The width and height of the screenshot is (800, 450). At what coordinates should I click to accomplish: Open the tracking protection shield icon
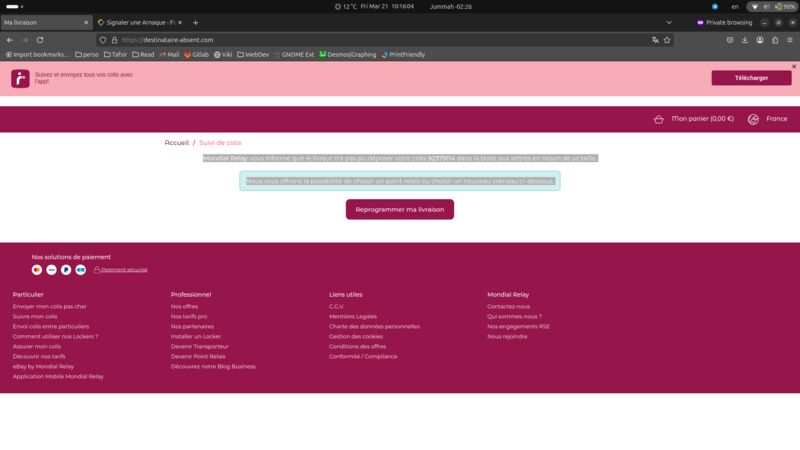(103, 40)
